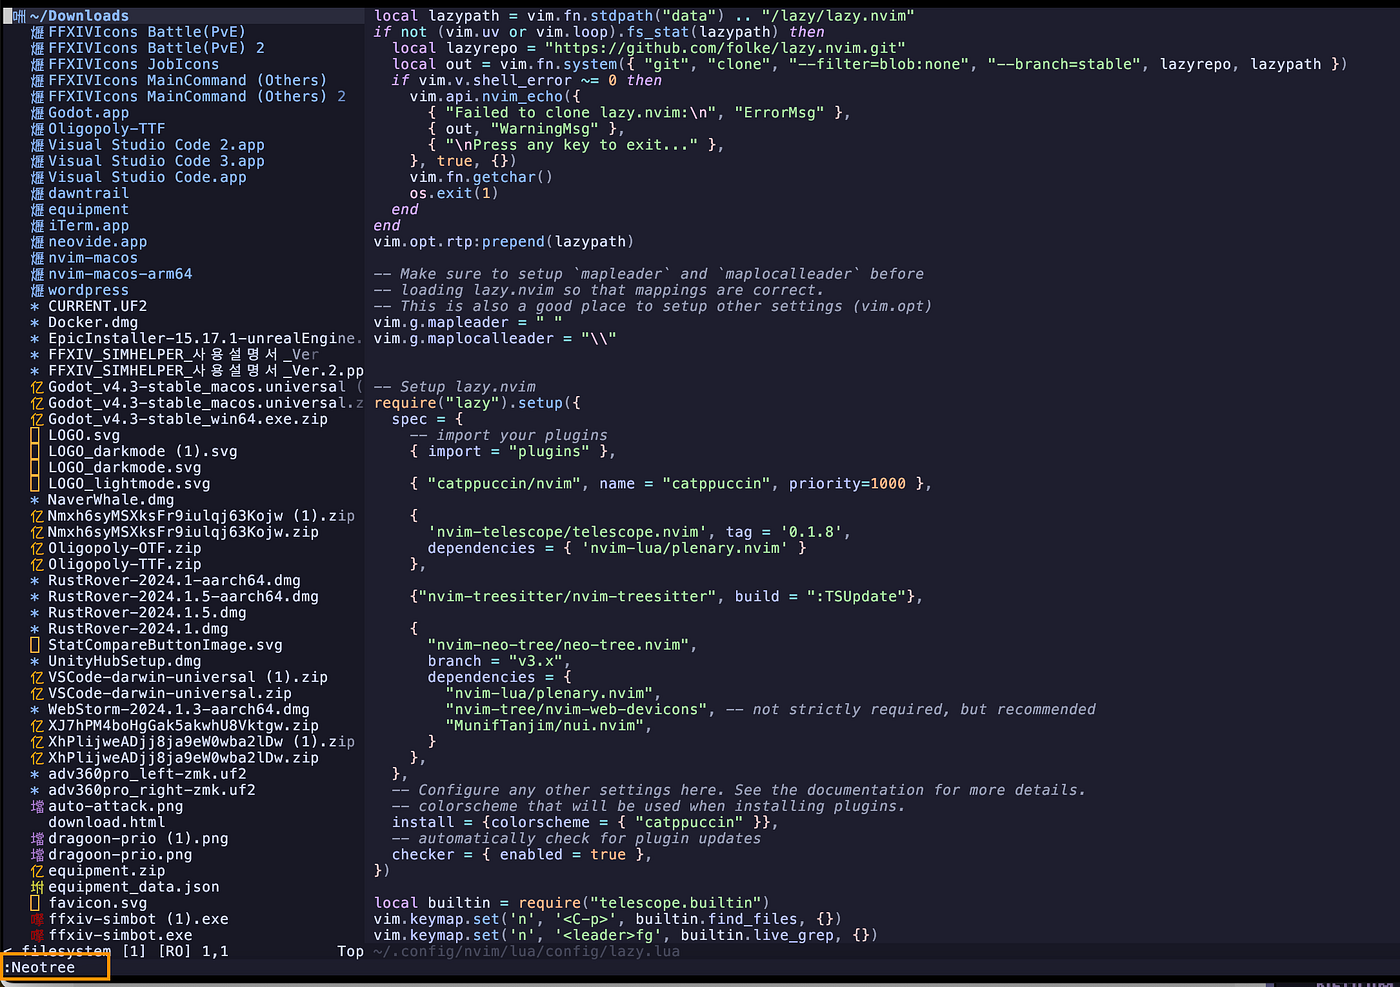
Task: Click the zip archive icon beside equipment.zip
Action: pyautogui.click(x=37, y=870)
